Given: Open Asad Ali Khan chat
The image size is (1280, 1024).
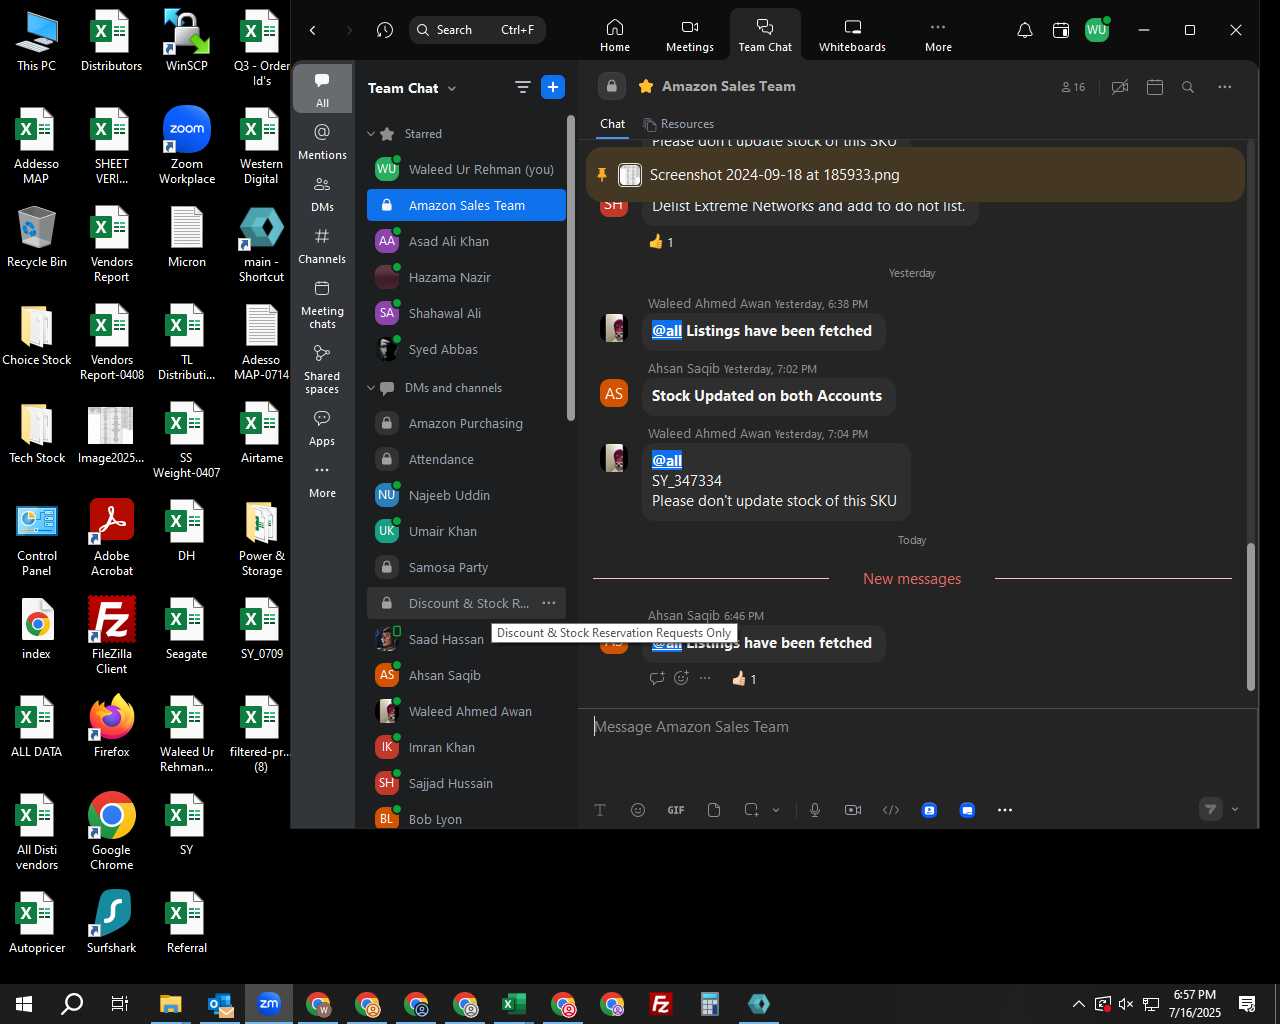Looking at the screenshot, I should tap(466, 241).
